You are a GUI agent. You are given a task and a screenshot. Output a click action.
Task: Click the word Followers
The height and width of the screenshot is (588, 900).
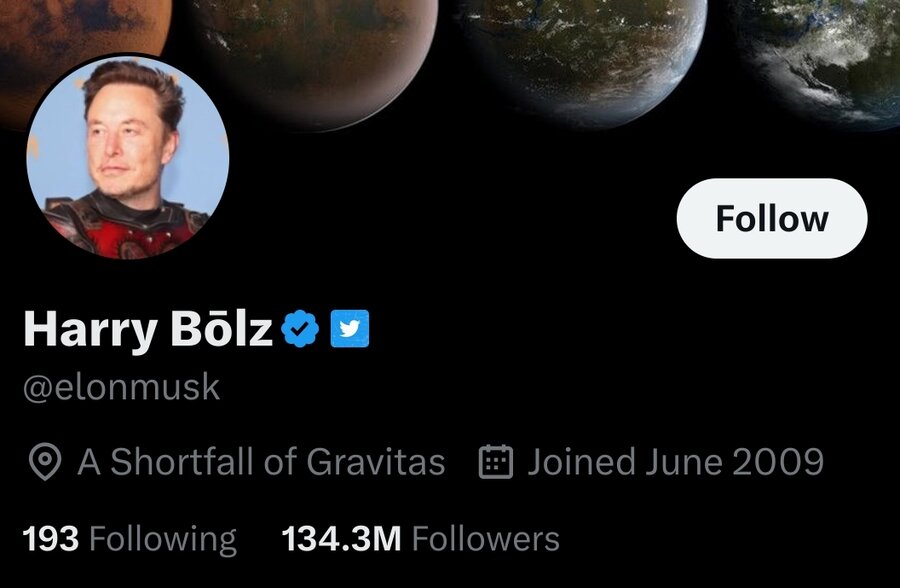coord(486,539)
